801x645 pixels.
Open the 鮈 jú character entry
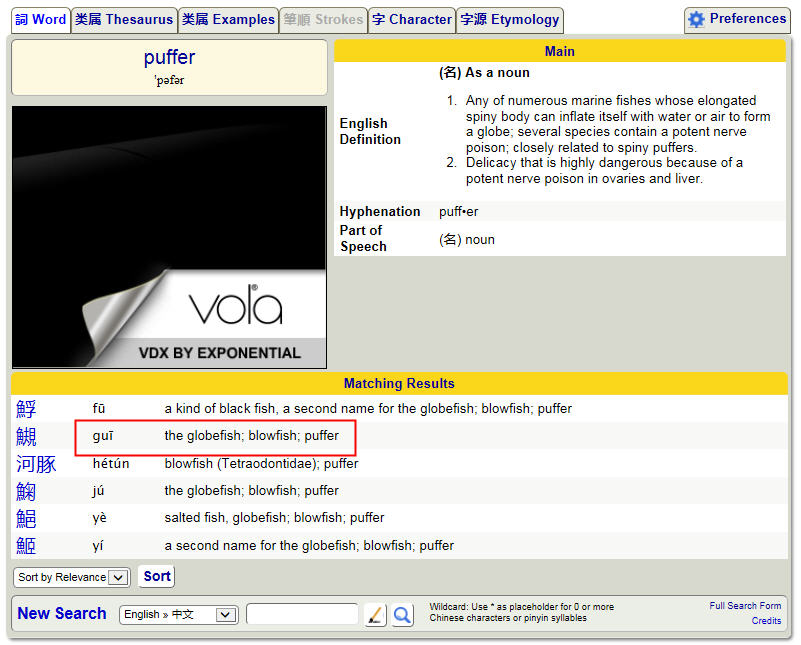[26, 491]
